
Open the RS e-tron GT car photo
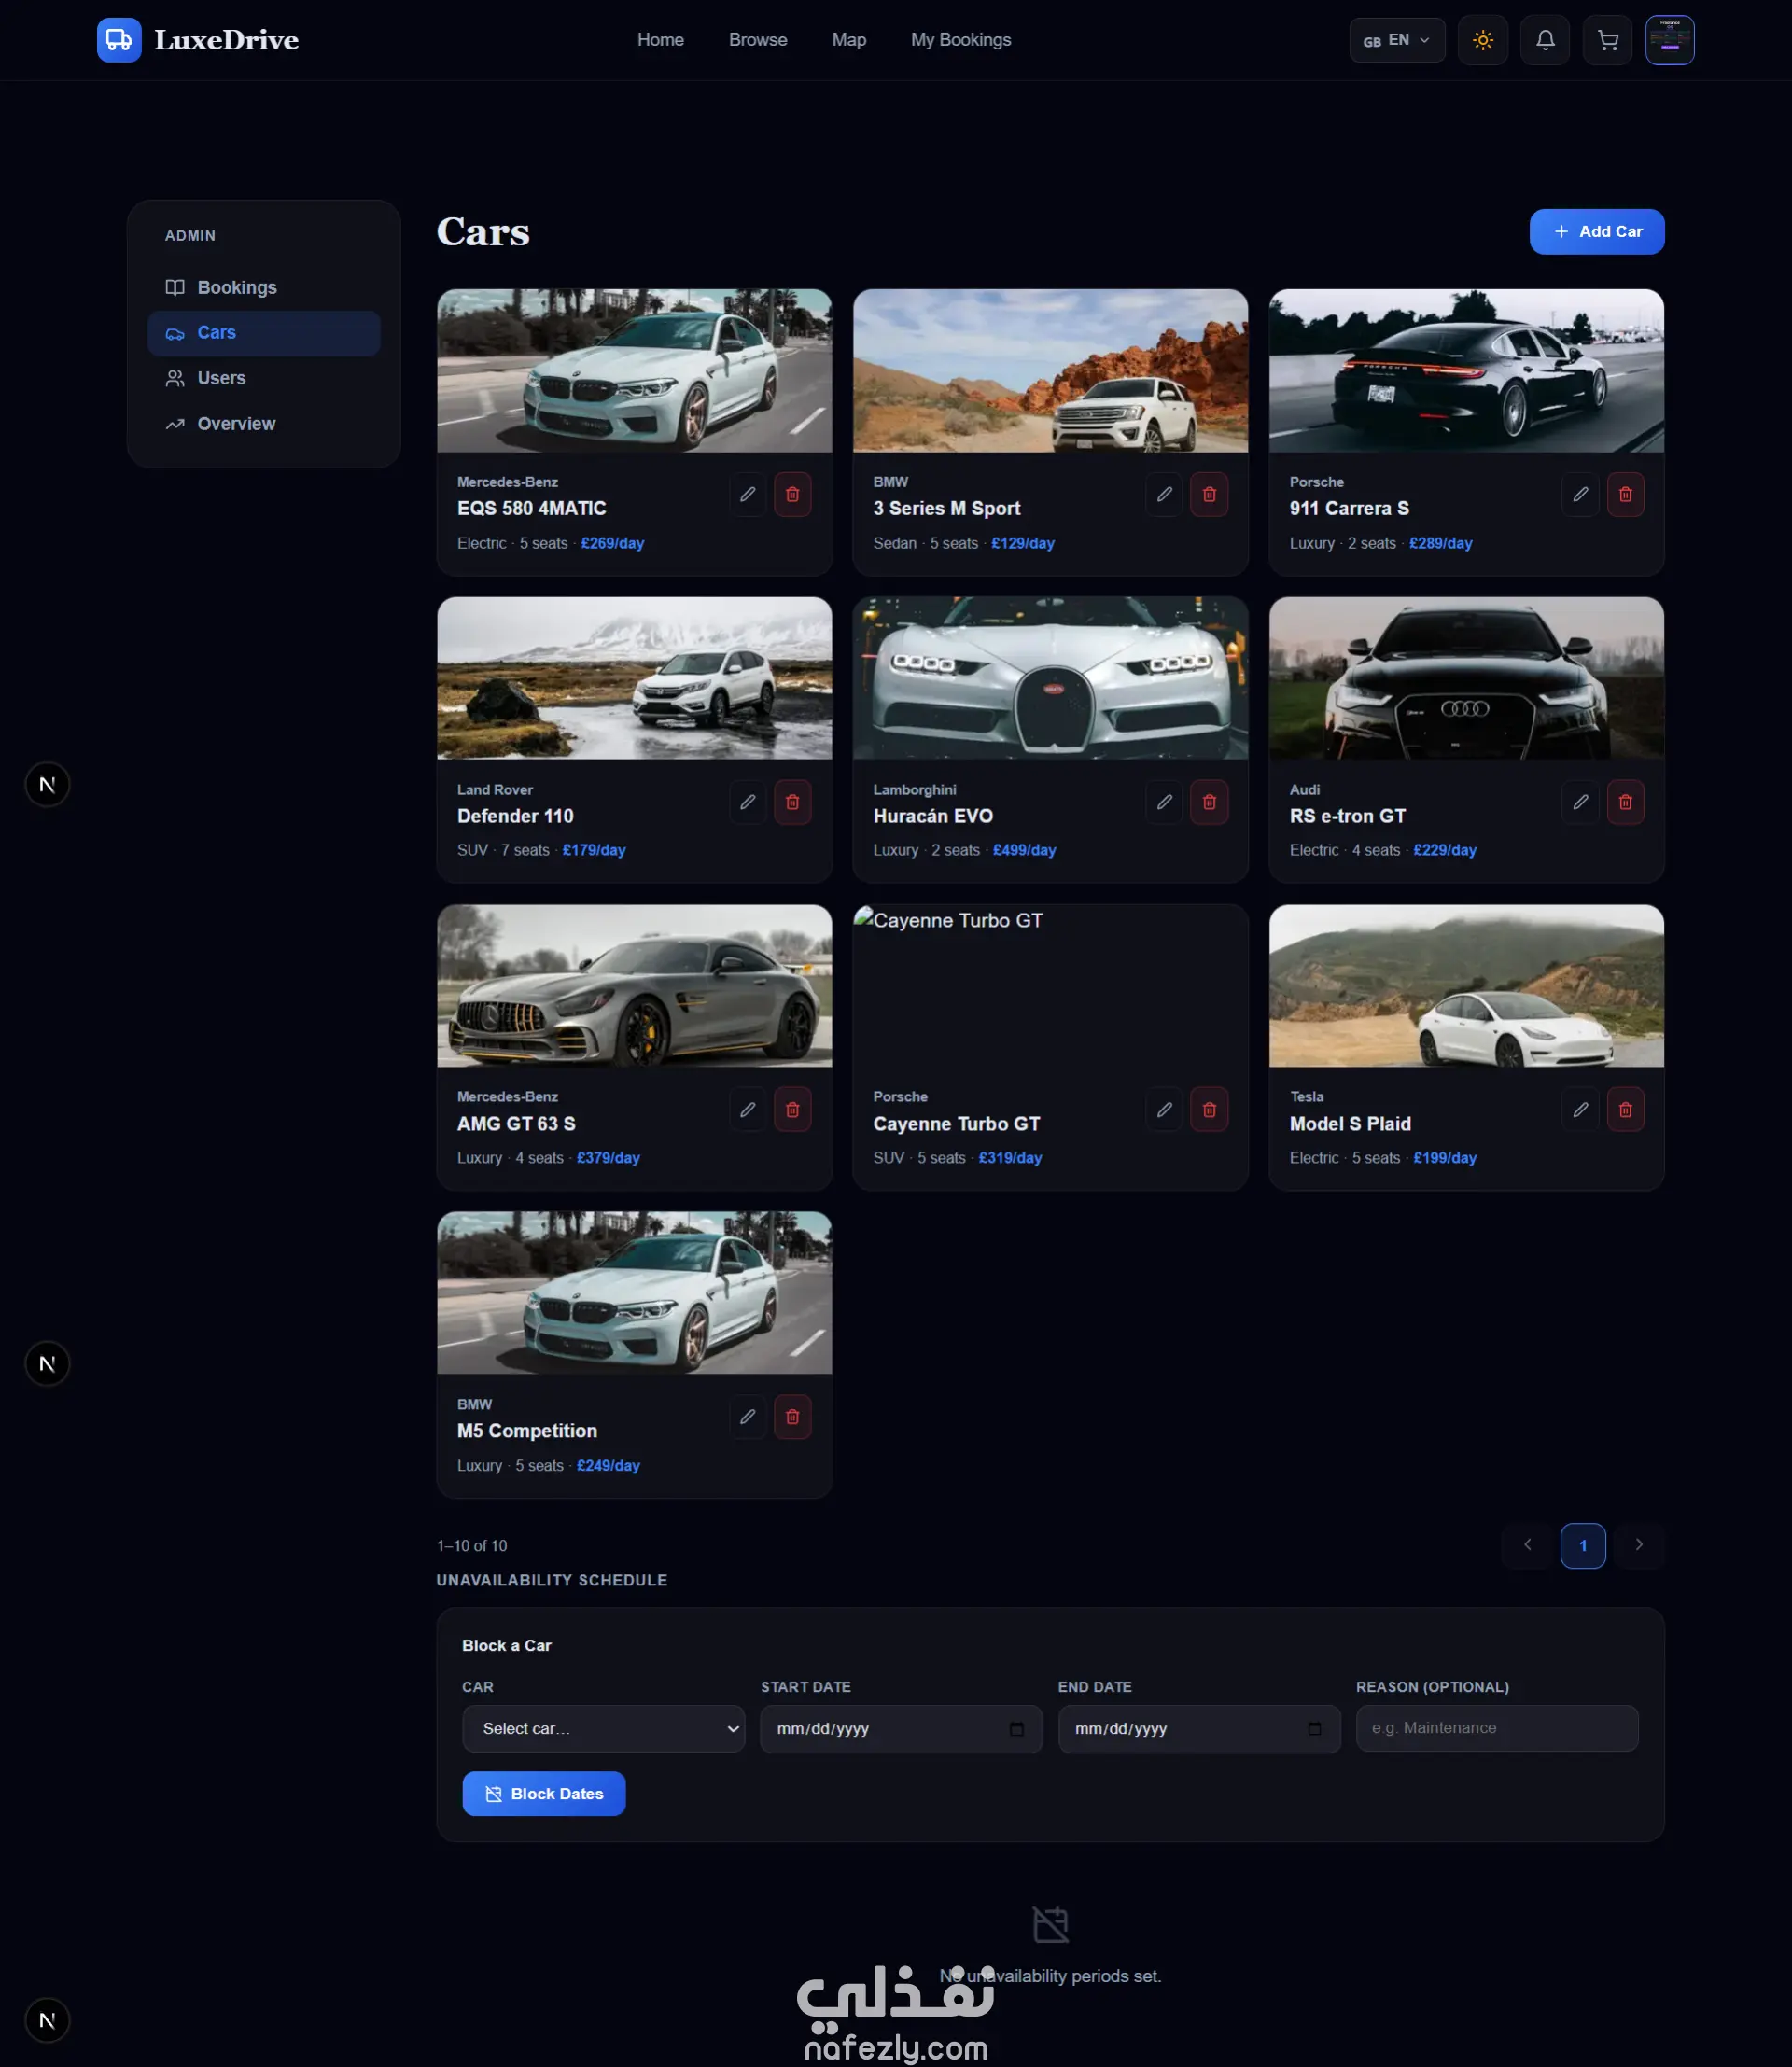click(x=1466, y=679)
